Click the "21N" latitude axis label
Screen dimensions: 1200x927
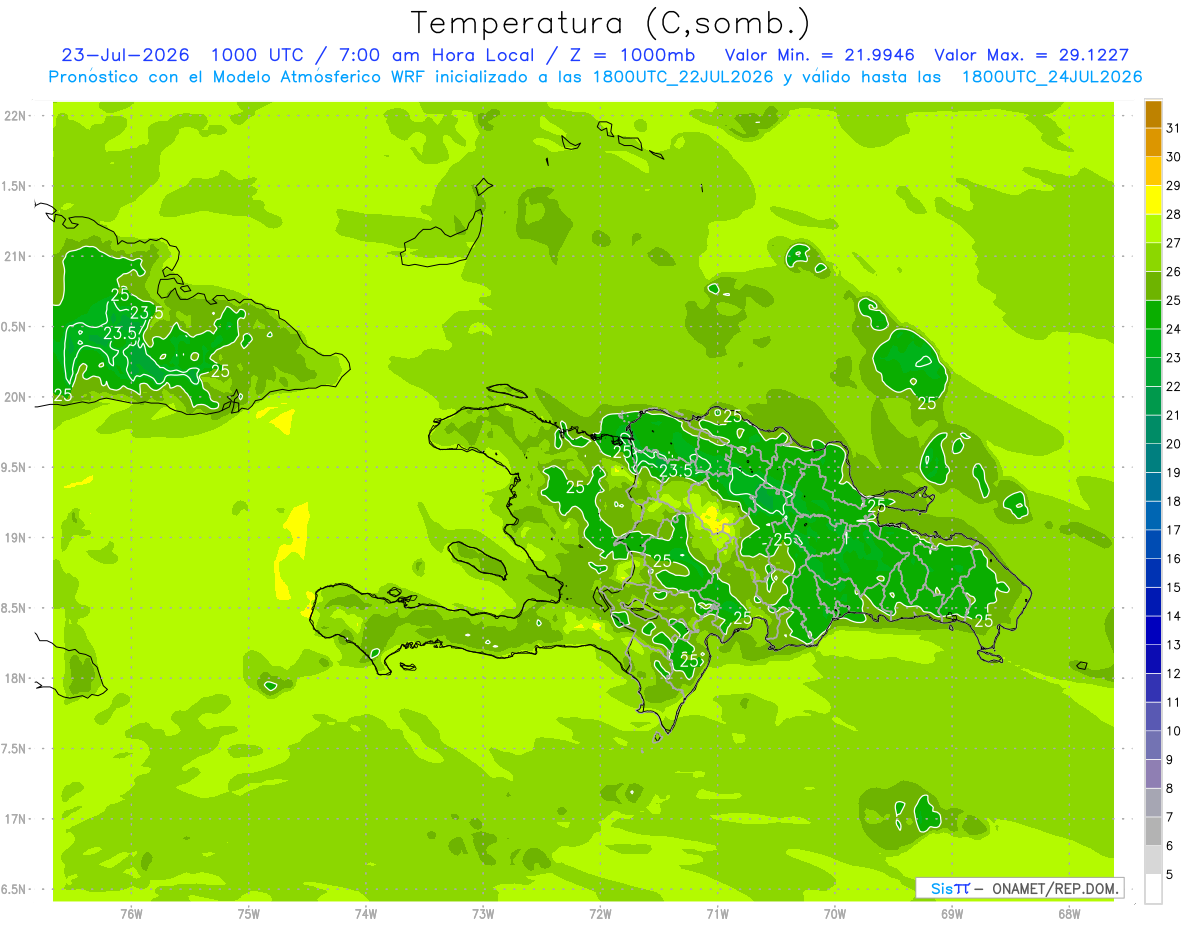click(16, 257)
